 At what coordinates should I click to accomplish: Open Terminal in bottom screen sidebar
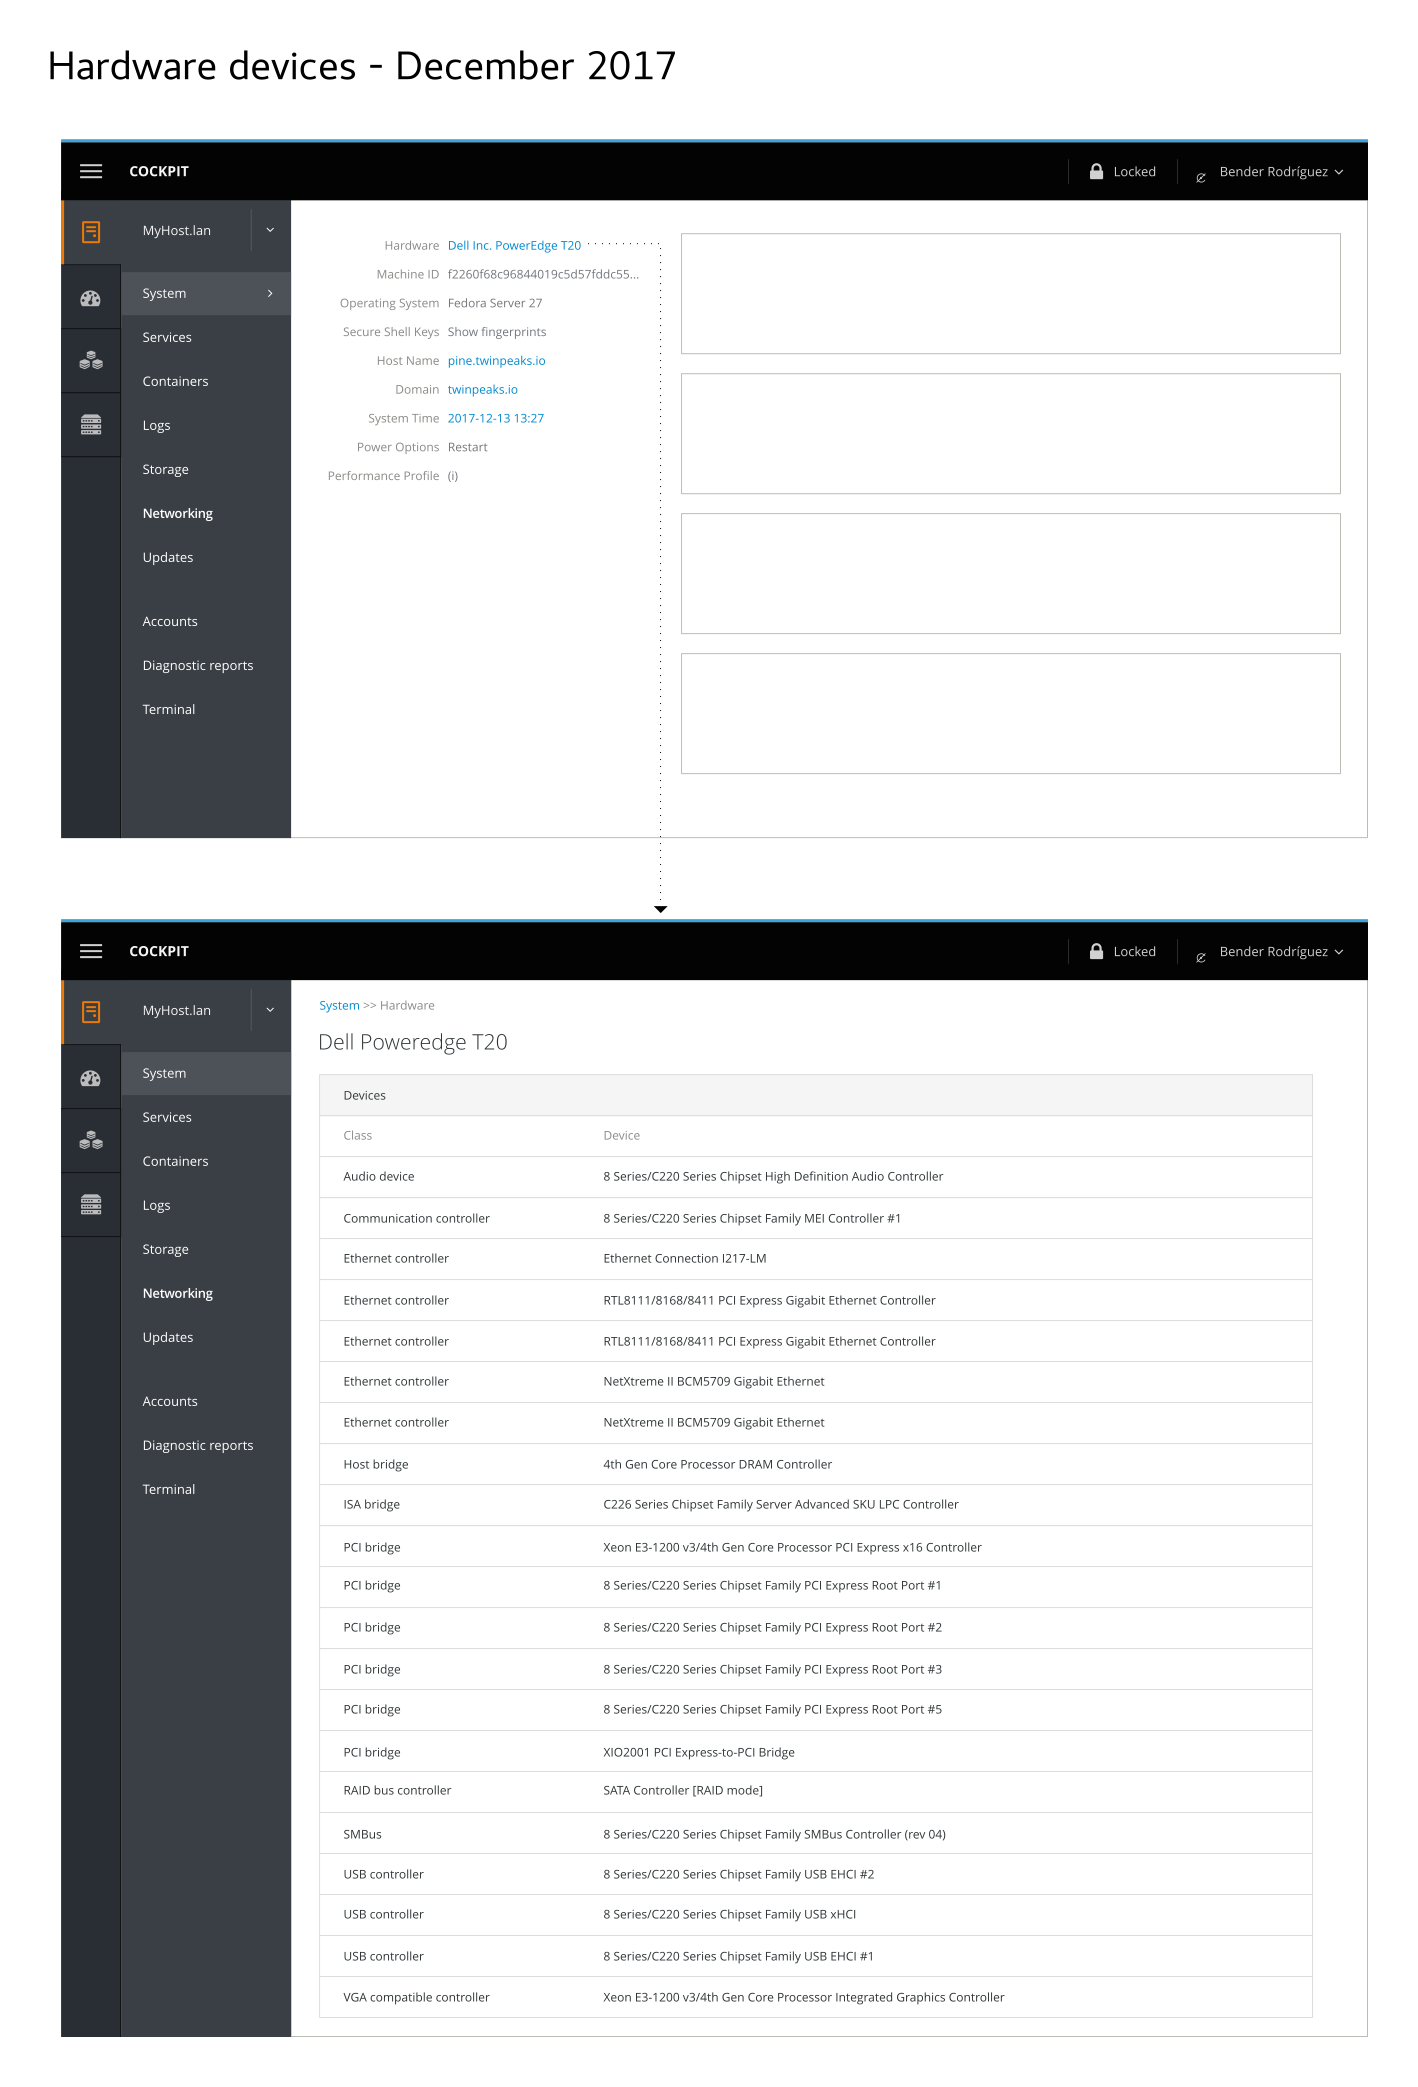tap(168, 1489)
